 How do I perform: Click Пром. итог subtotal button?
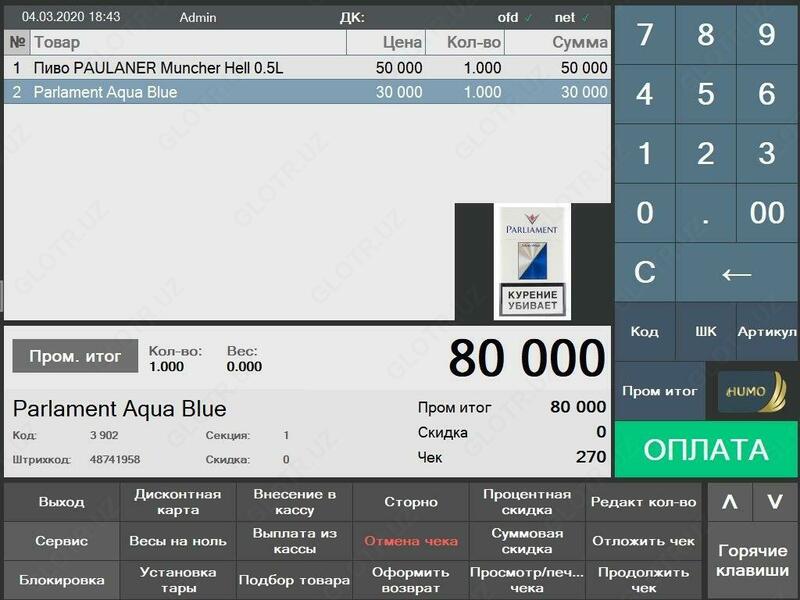[75, 357]
